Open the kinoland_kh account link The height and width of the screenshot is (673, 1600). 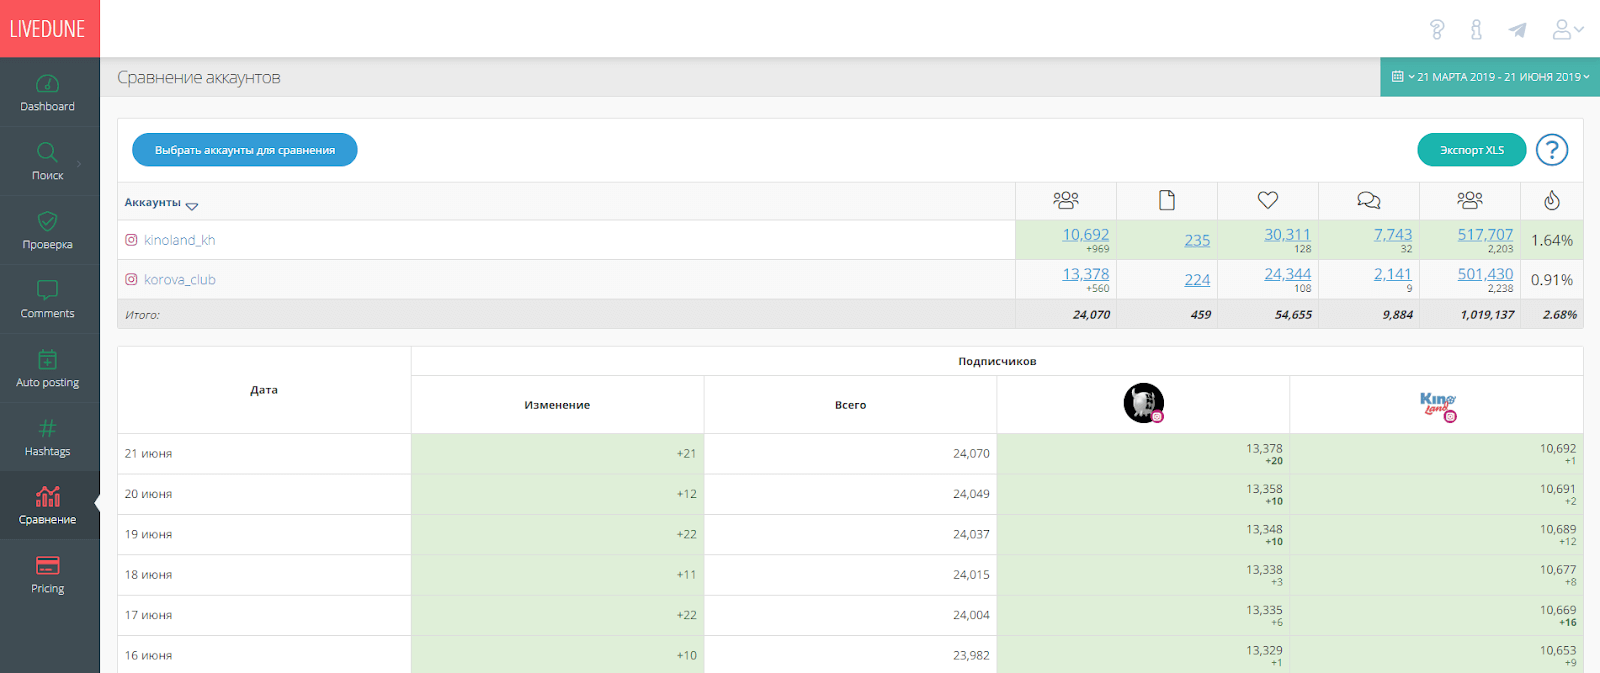click(x=179, y=240)
